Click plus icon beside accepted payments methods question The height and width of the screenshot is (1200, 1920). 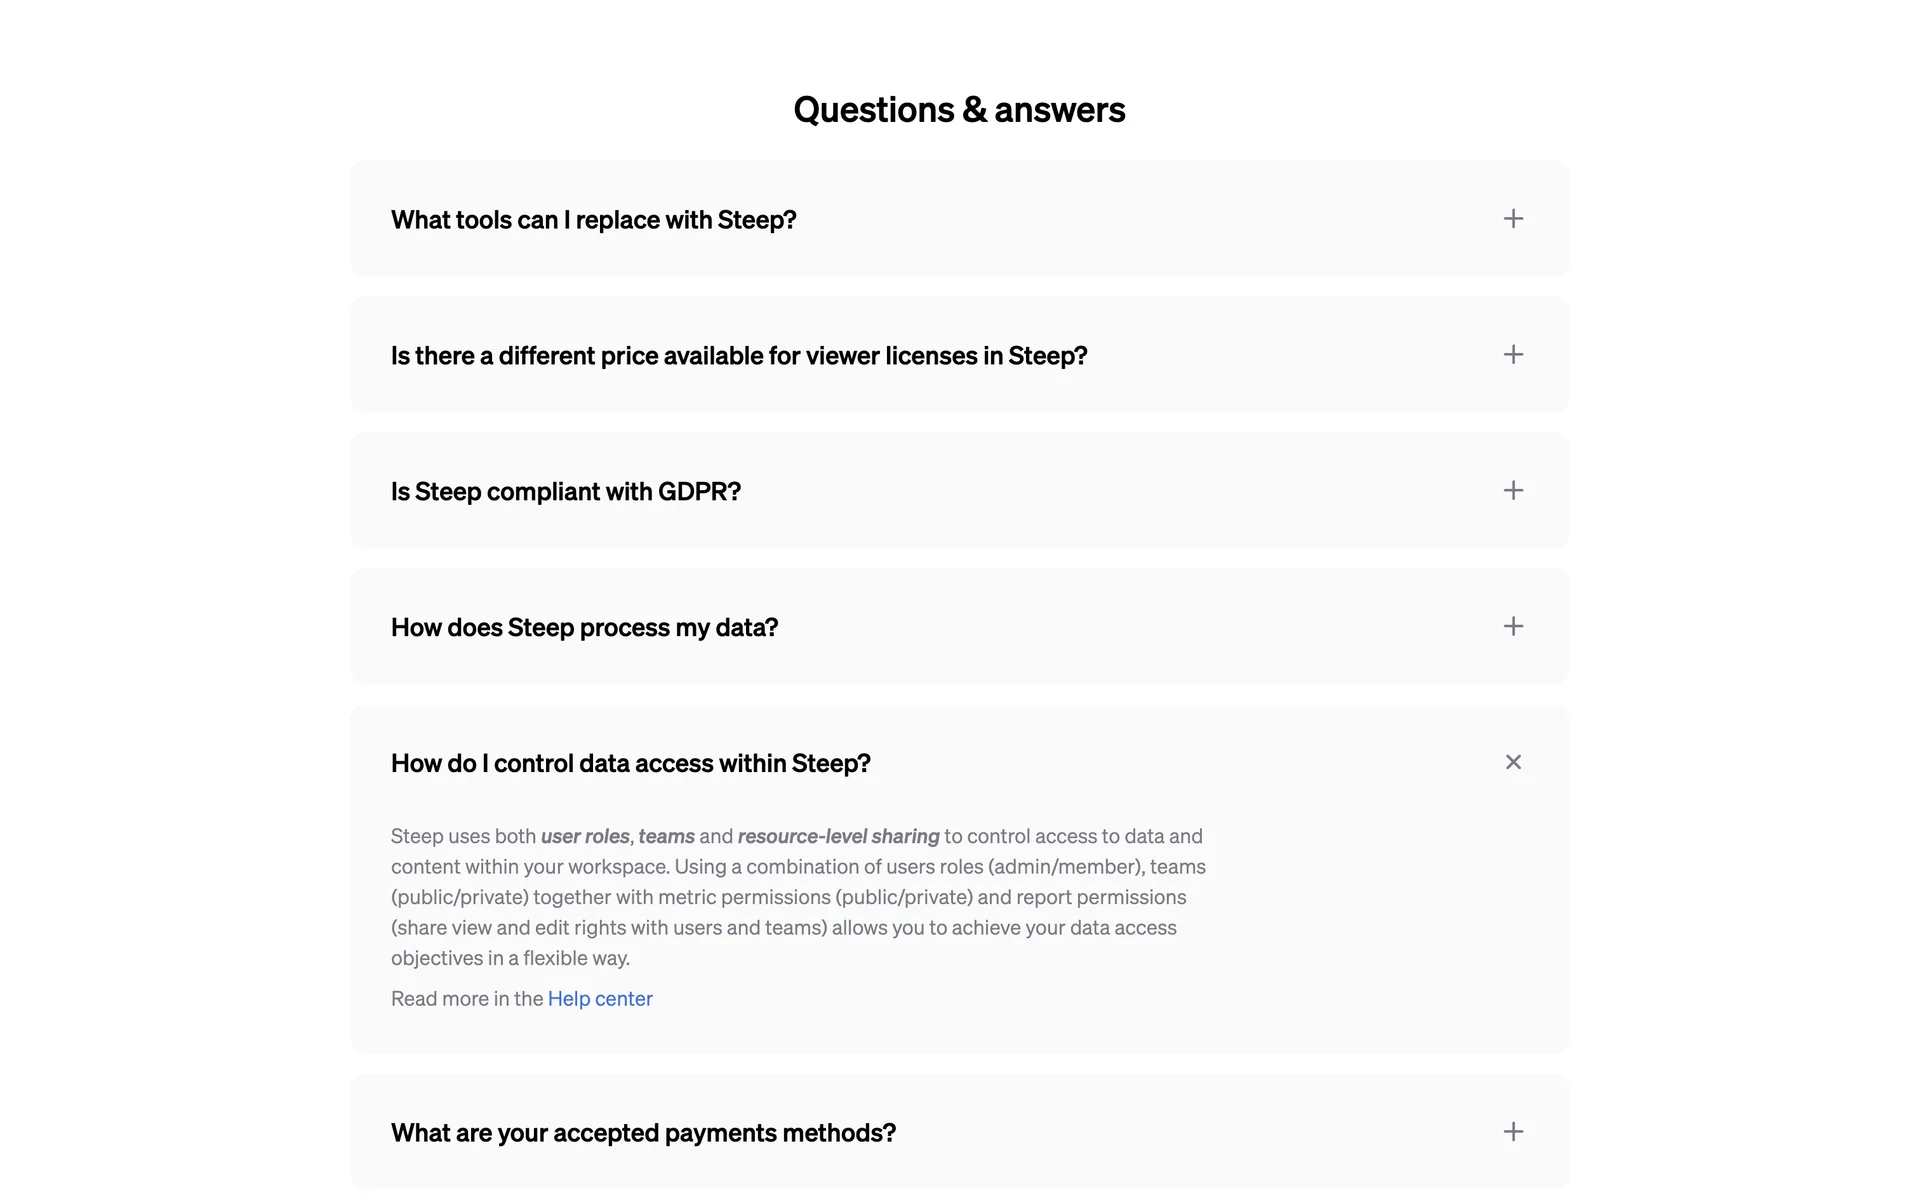click(x=1513, y=1132)
